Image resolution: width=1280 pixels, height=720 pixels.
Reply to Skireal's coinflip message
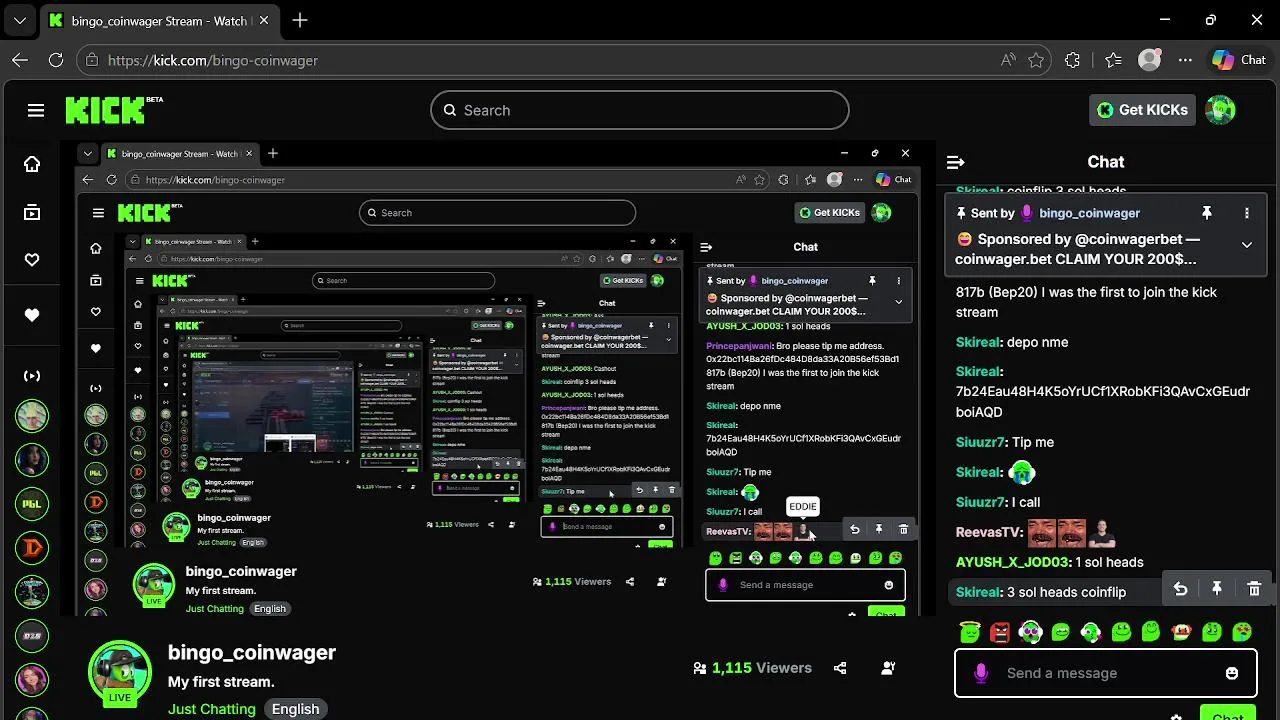tap(1180, 590)
